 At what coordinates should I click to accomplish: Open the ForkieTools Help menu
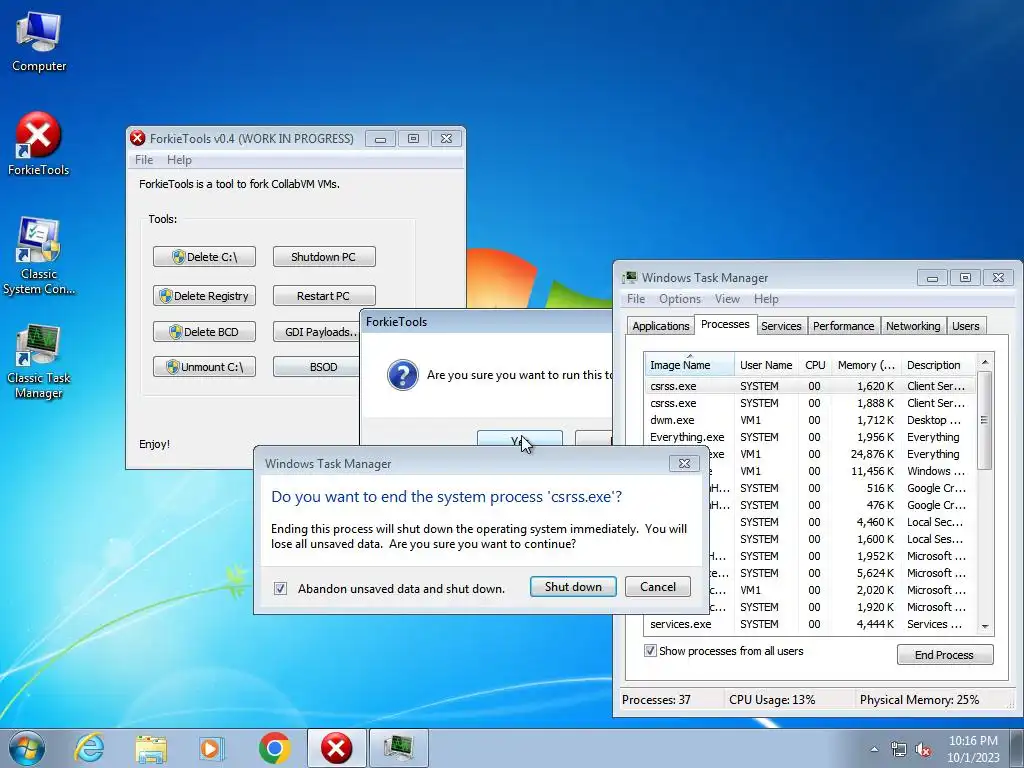[179, 160]
